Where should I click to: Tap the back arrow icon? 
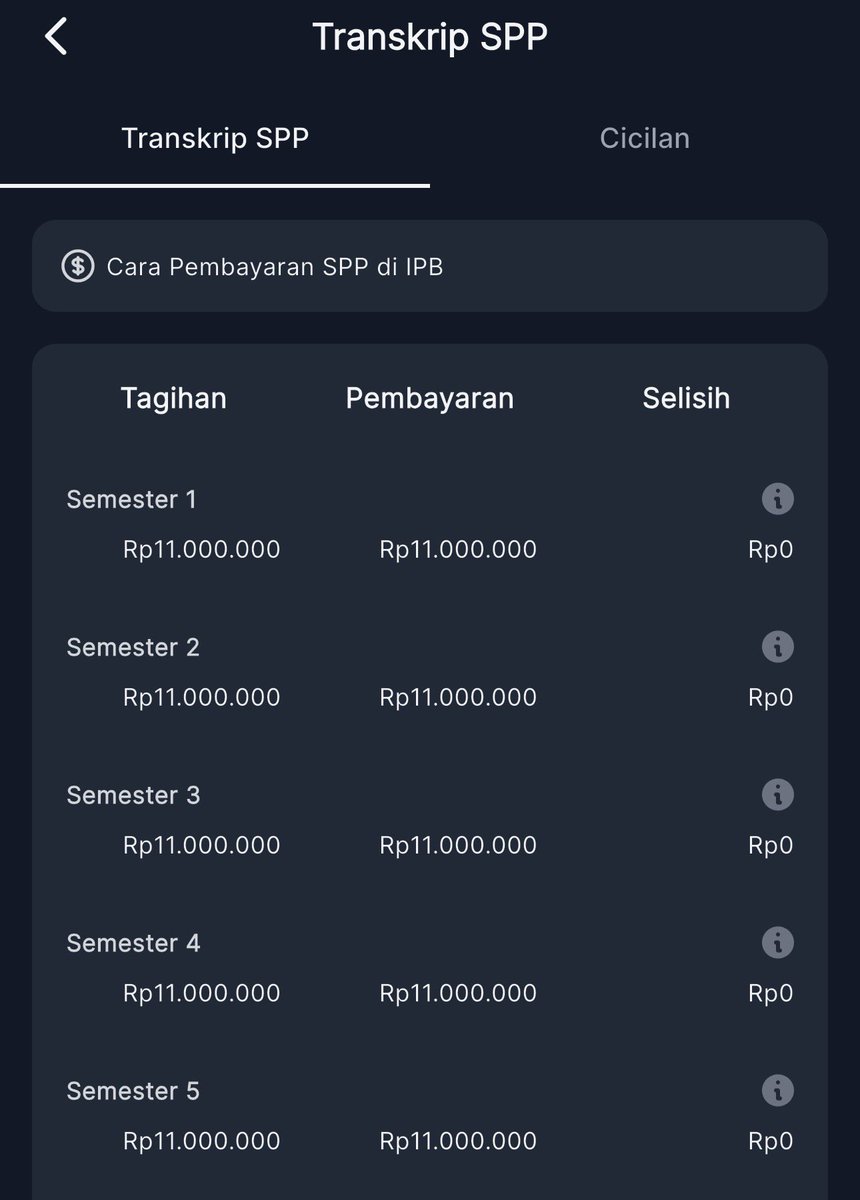click(56, 37)
